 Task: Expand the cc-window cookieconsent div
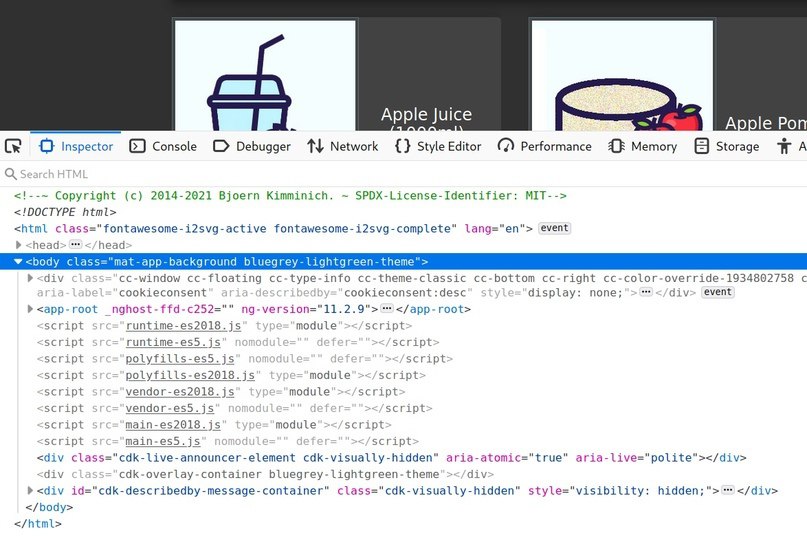pyautogui.click(x=30, y=278)
